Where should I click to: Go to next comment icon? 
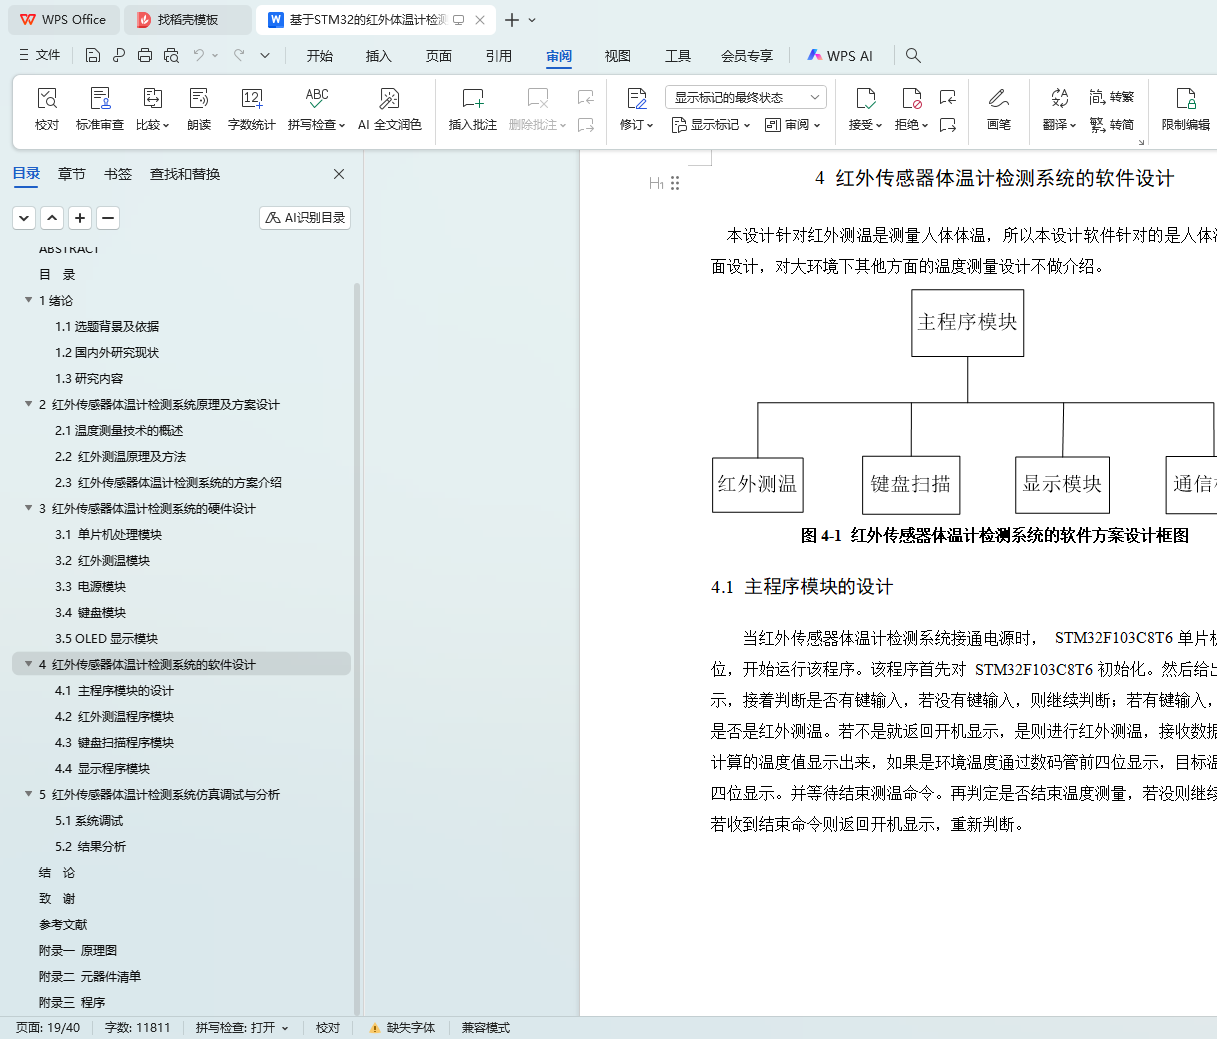pyautogui.click(x=586, y=125)
